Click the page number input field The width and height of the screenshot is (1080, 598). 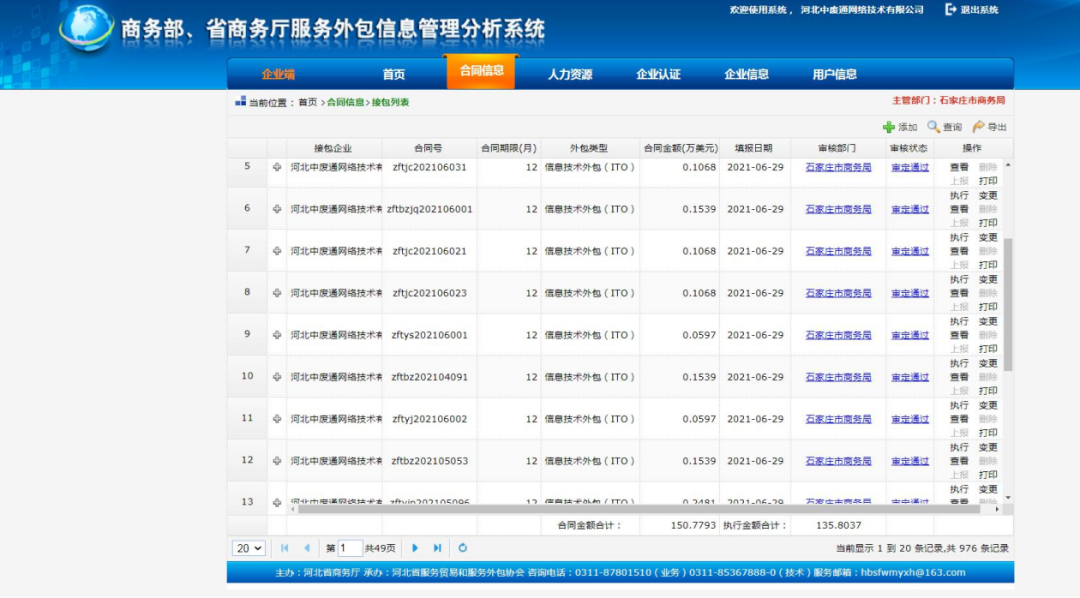coord(350,548)
